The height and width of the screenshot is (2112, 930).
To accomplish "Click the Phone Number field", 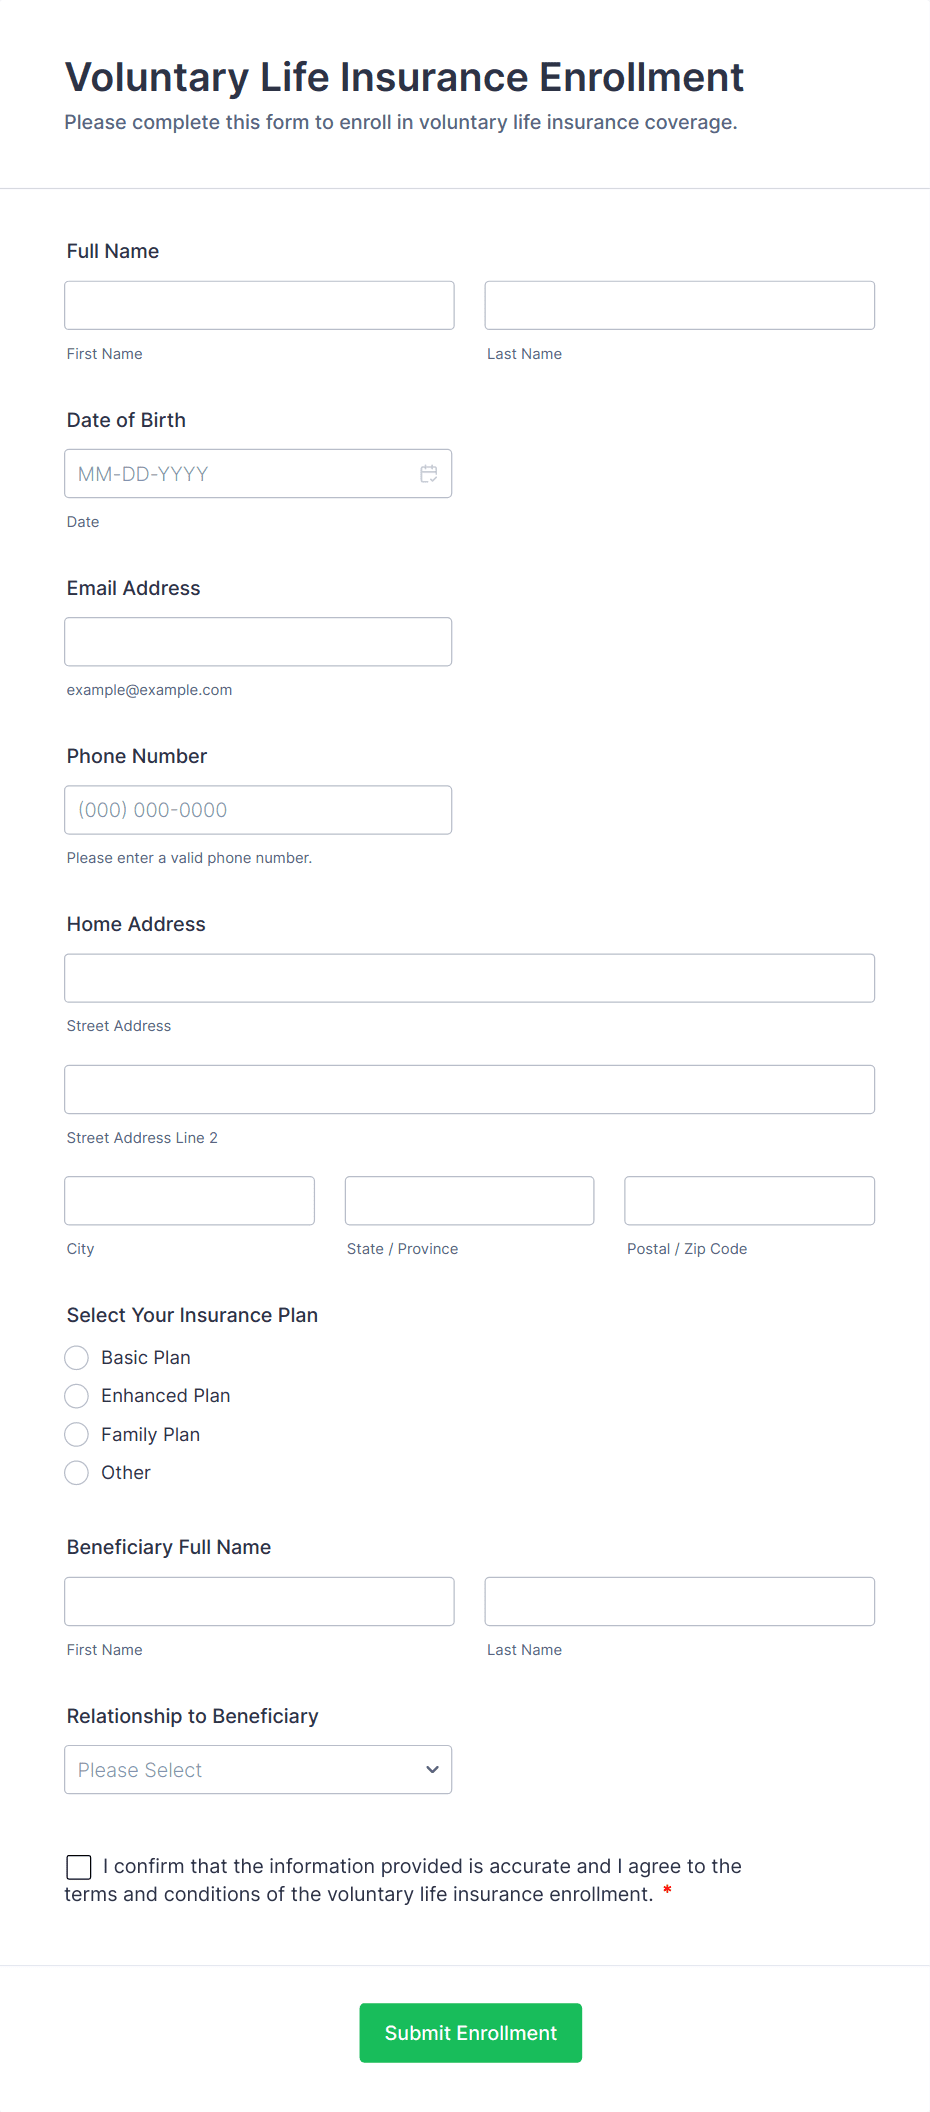I will 258,809.
